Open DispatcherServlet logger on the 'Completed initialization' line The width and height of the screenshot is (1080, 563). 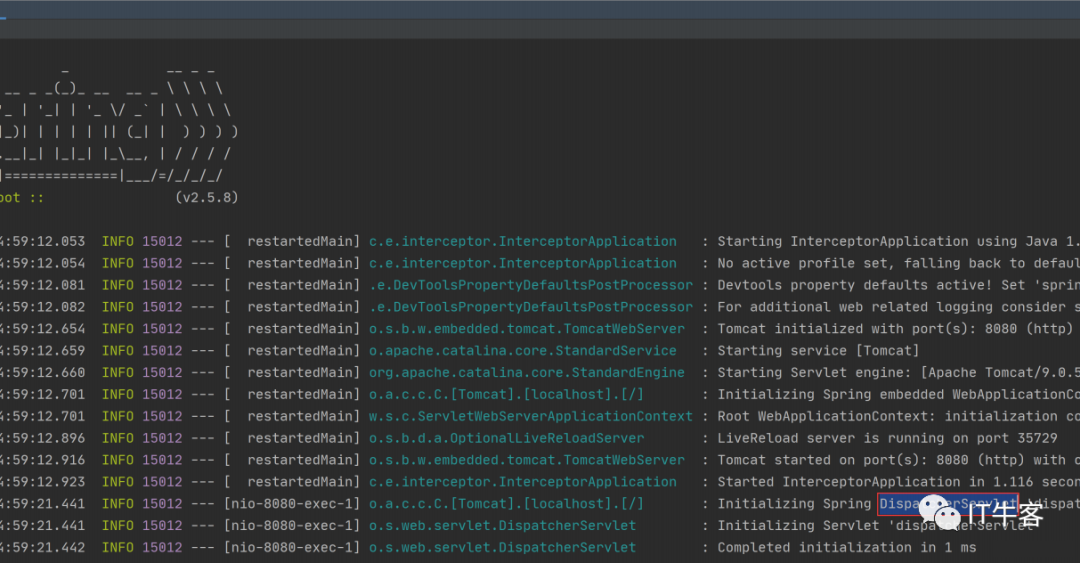coord(503,548)
